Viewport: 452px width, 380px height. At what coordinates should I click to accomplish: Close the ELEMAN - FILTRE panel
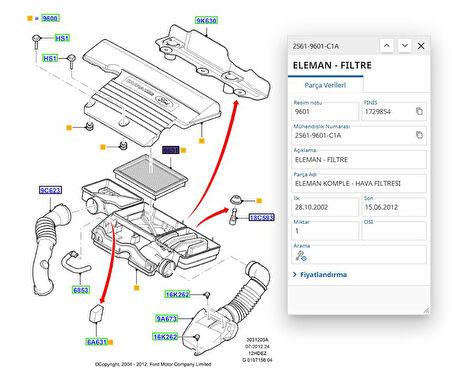421,46
